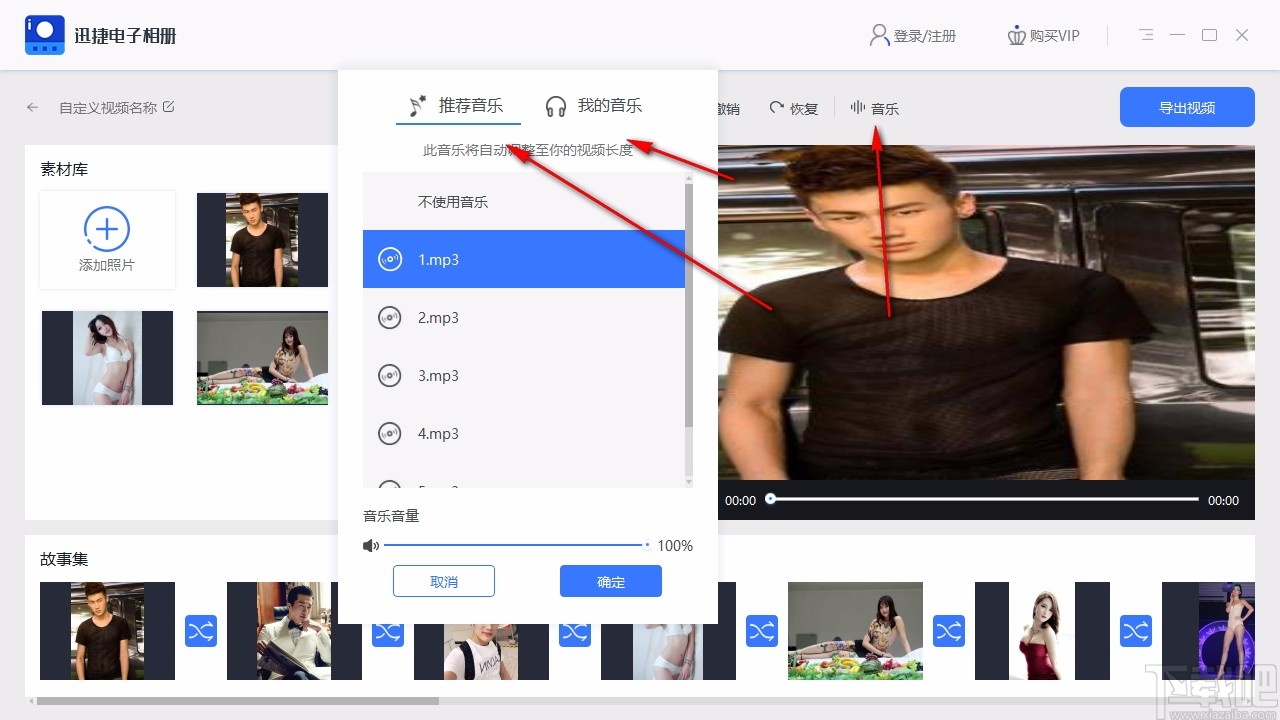1280x720 pixels.
Task: Choose the 4.mp3 track
Action: [523, 433]
